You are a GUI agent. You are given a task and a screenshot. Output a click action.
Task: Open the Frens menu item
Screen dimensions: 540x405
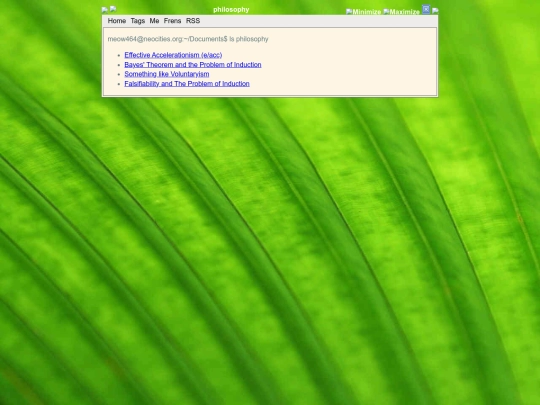pyautogui.click(x=173, y=21)
